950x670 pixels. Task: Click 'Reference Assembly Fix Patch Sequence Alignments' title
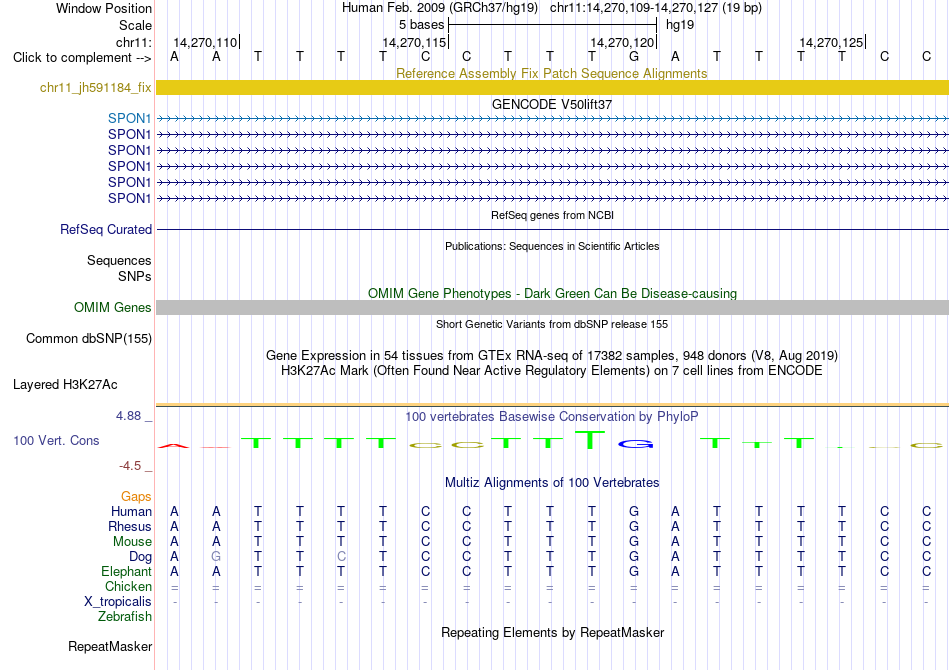(552, 73)
